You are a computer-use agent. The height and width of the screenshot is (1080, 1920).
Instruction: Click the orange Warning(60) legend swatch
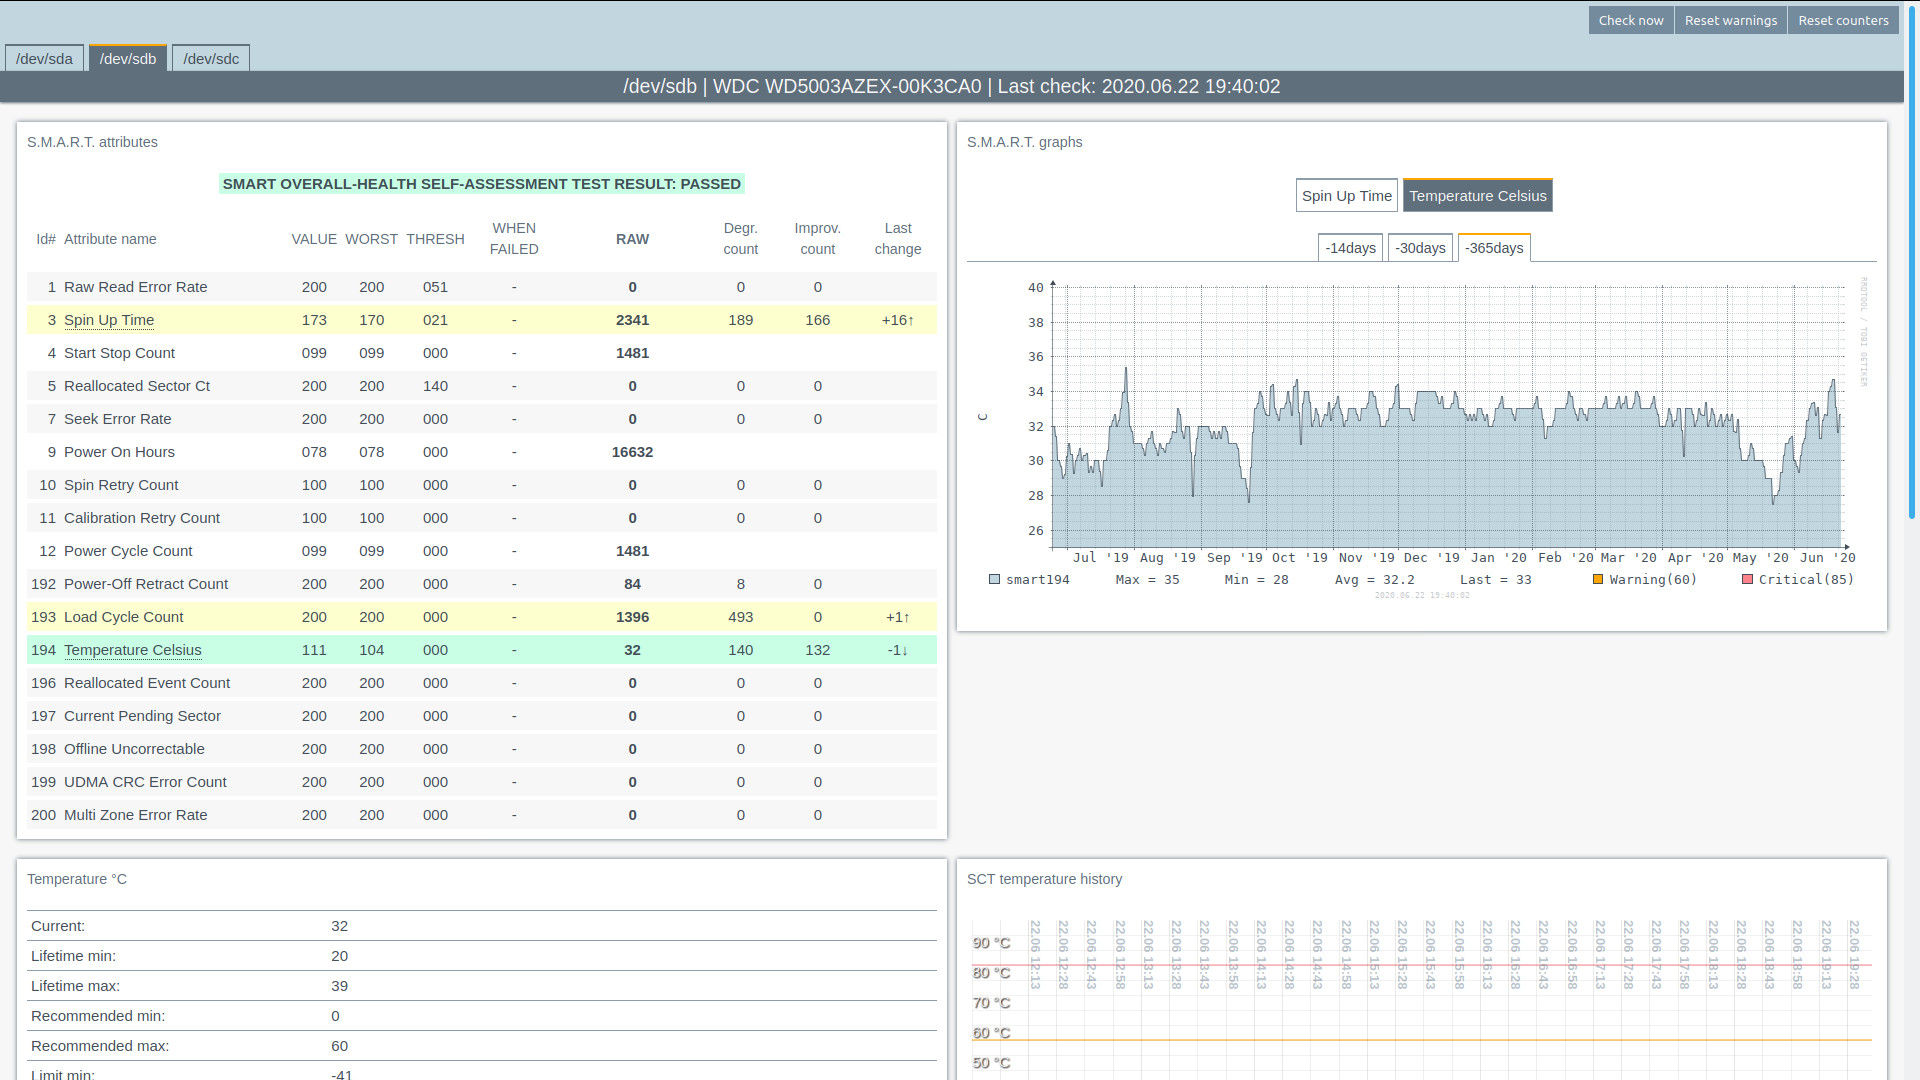1598,580
